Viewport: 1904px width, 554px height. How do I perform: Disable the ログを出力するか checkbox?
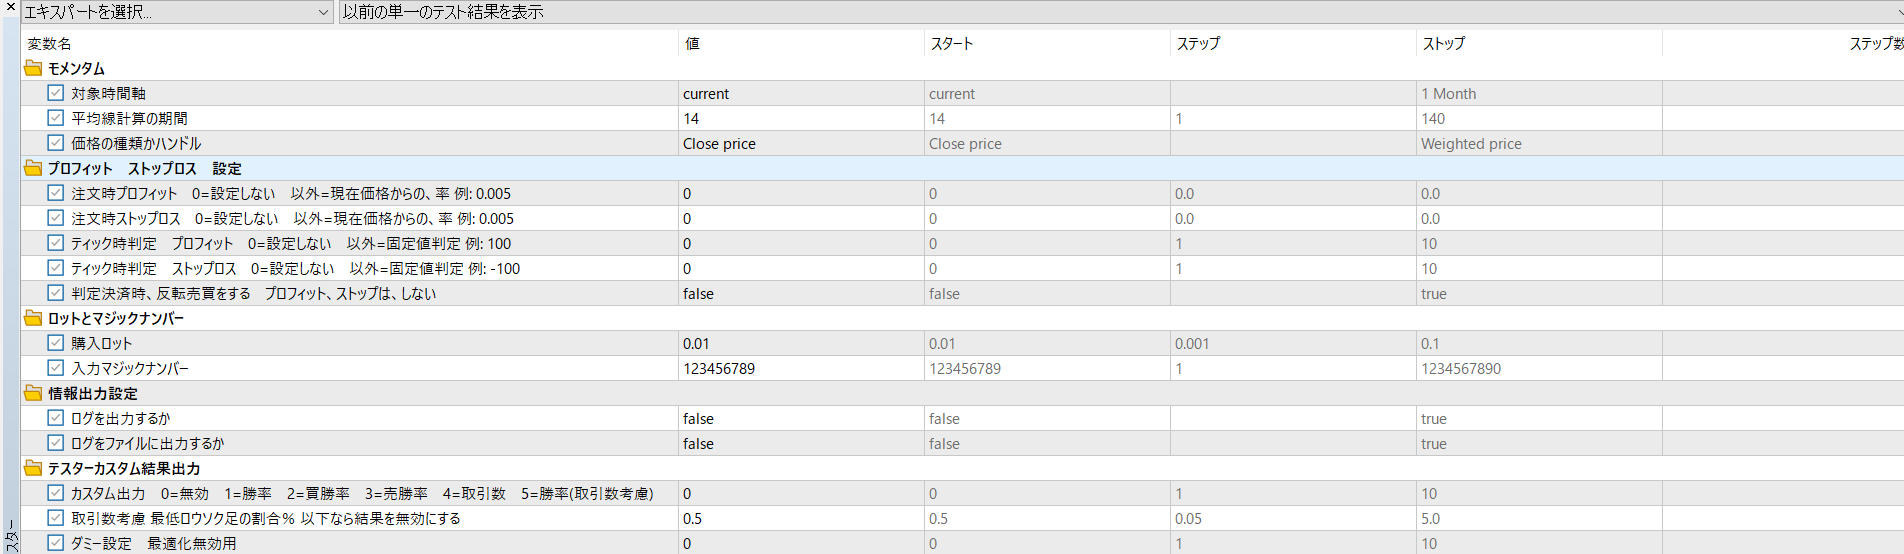click(56, 418)
